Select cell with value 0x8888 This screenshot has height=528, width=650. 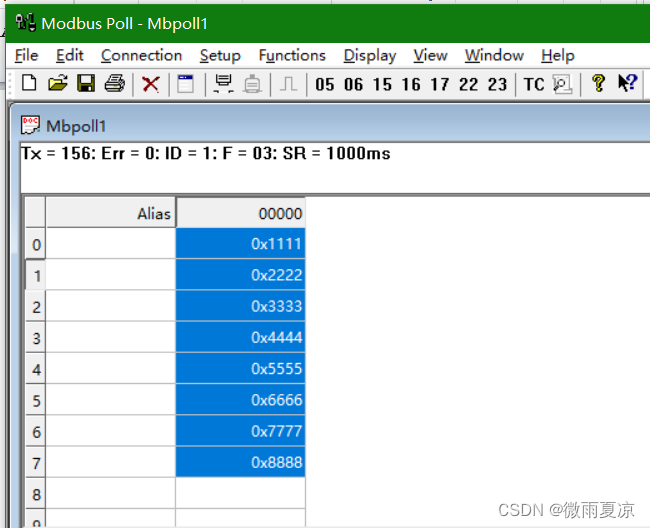pyautogui.click(x=240, y=462)
